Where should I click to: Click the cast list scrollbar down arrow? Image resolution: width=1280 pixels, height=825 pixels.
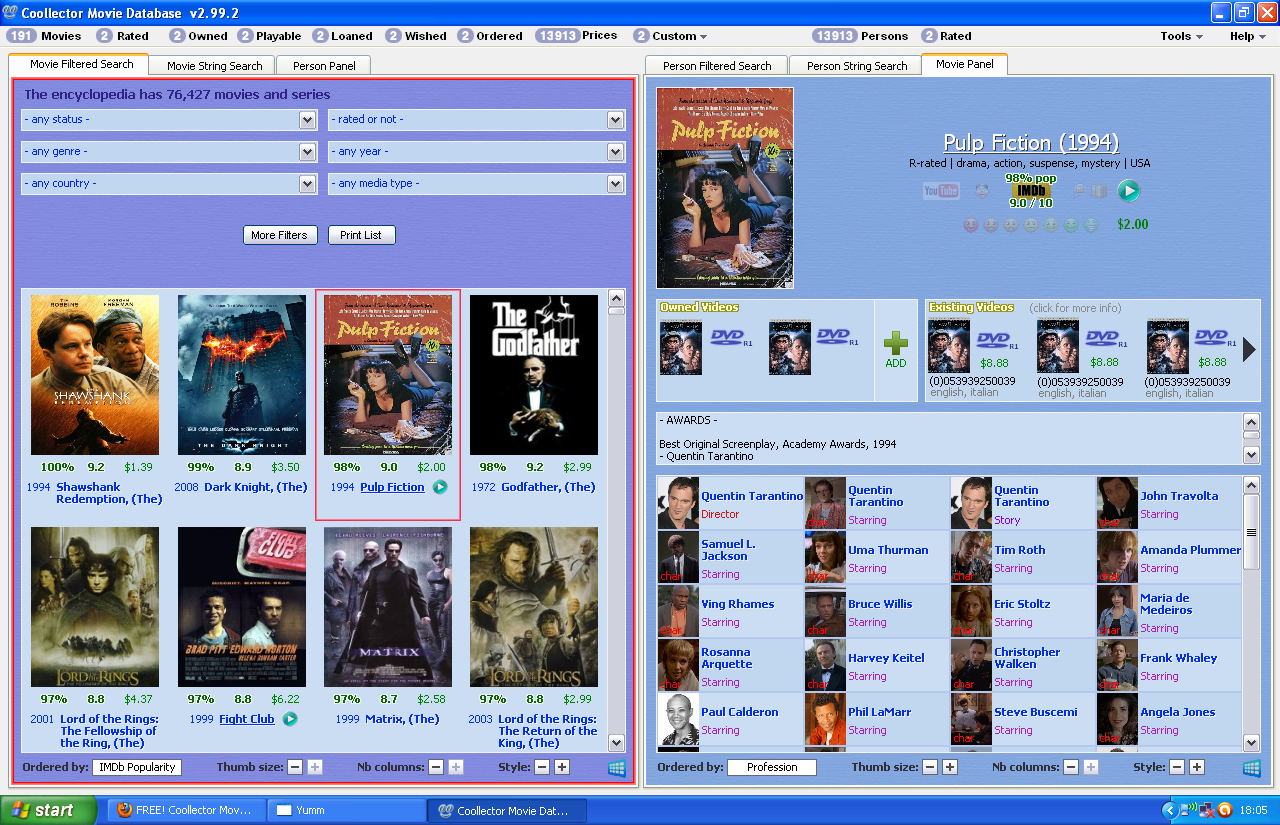click(1251, 742)
